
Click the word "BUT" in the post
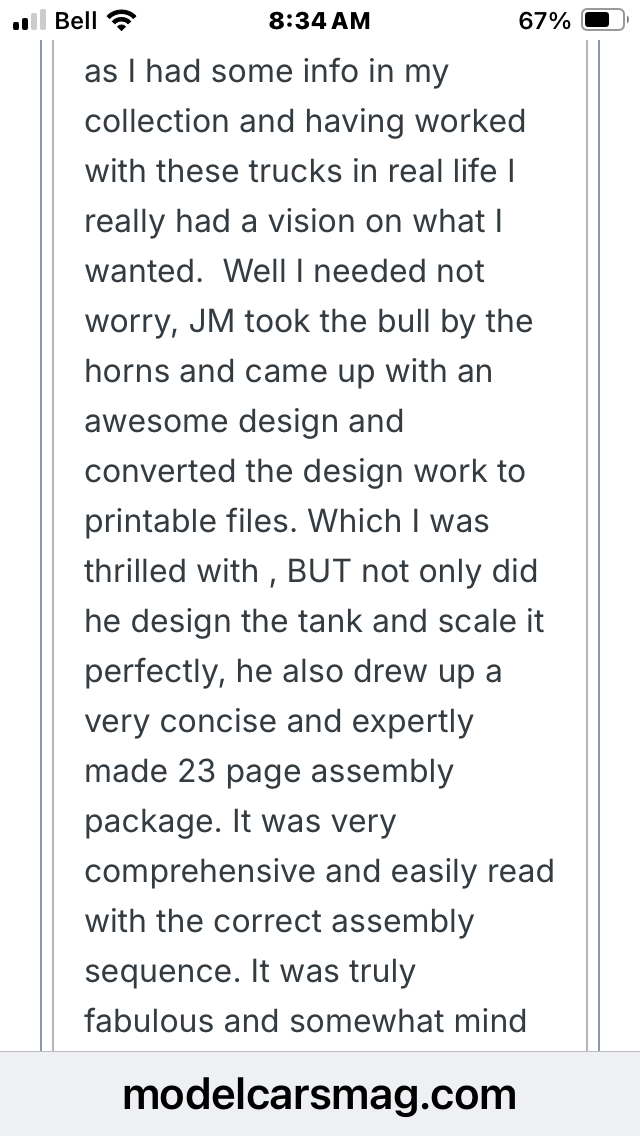[320, 571]
